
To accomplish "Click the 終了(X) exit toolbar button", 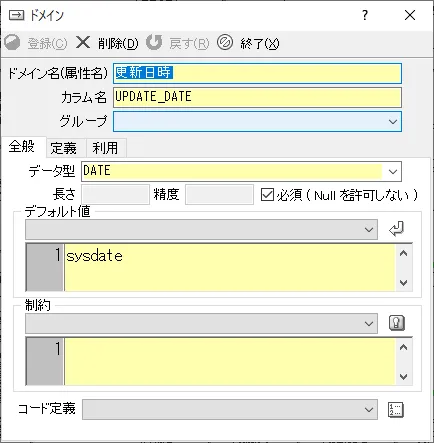I will click(248, 43).
